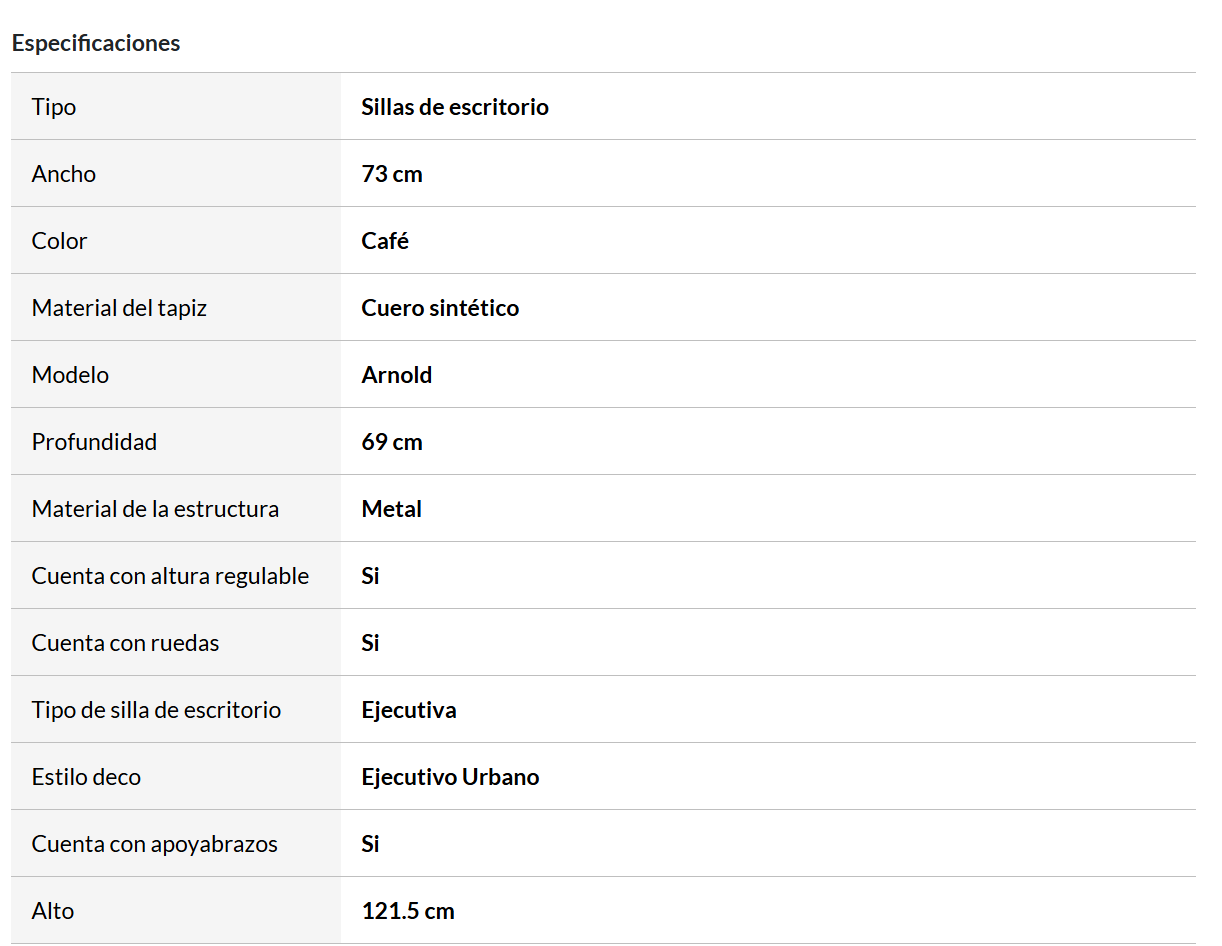Select the Café color value
The image size is (1222, 946).
coord(385,241)
